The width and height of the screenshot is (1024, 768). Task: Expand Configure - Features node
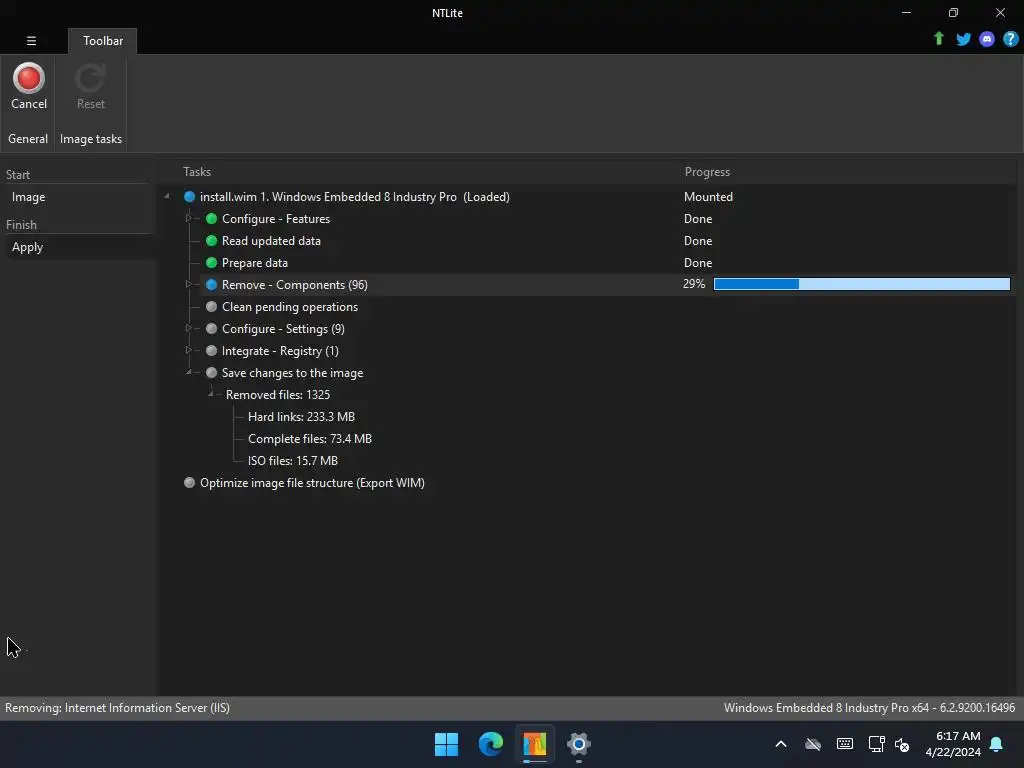(x=188, y=218)
